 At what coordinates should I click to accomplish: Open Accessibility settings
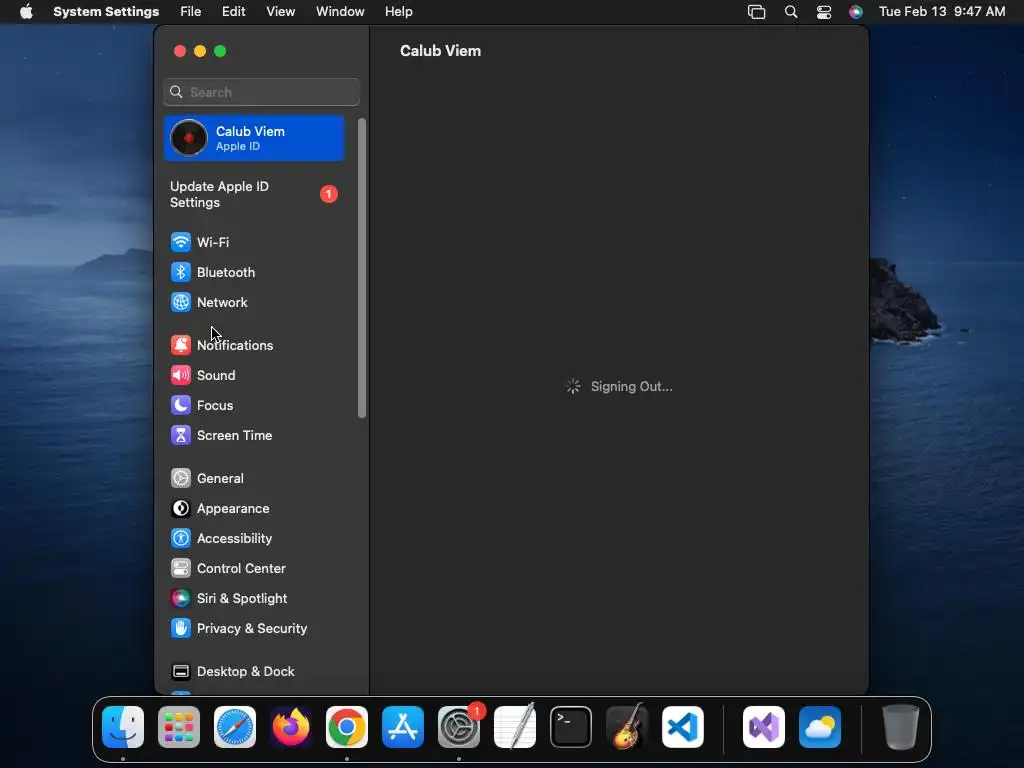pos(255,539)
